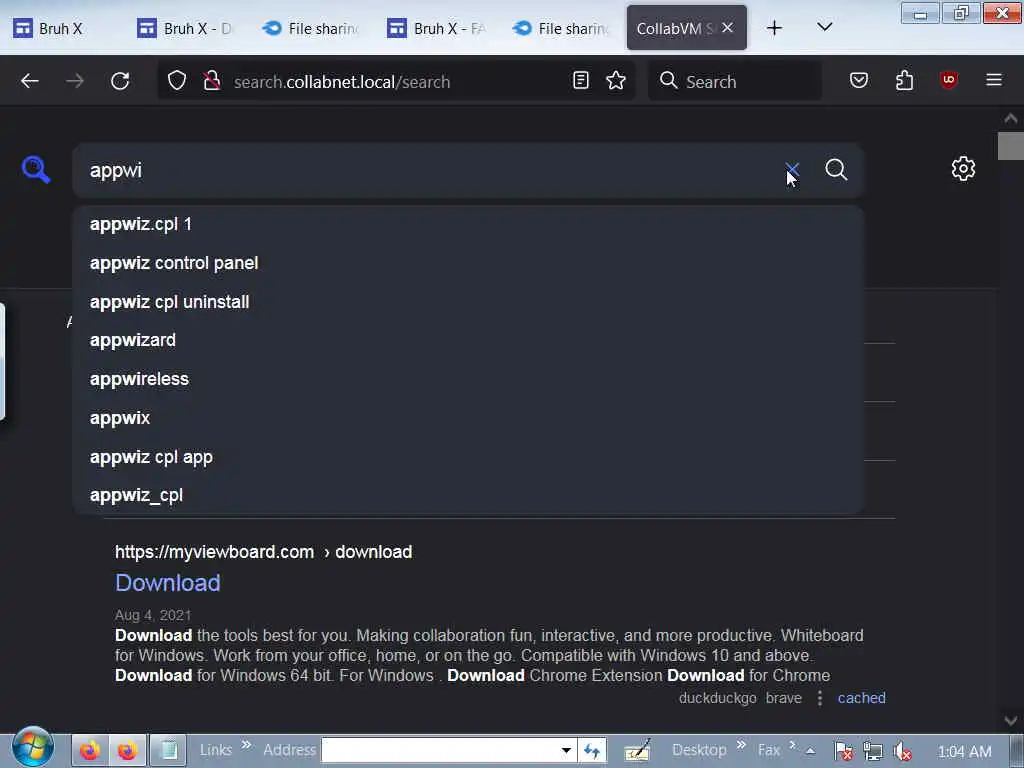The height and width of the screenshot is (768, 1024).
Task: List all tabs dropdown arrow
Action: (x=825, y=27)
